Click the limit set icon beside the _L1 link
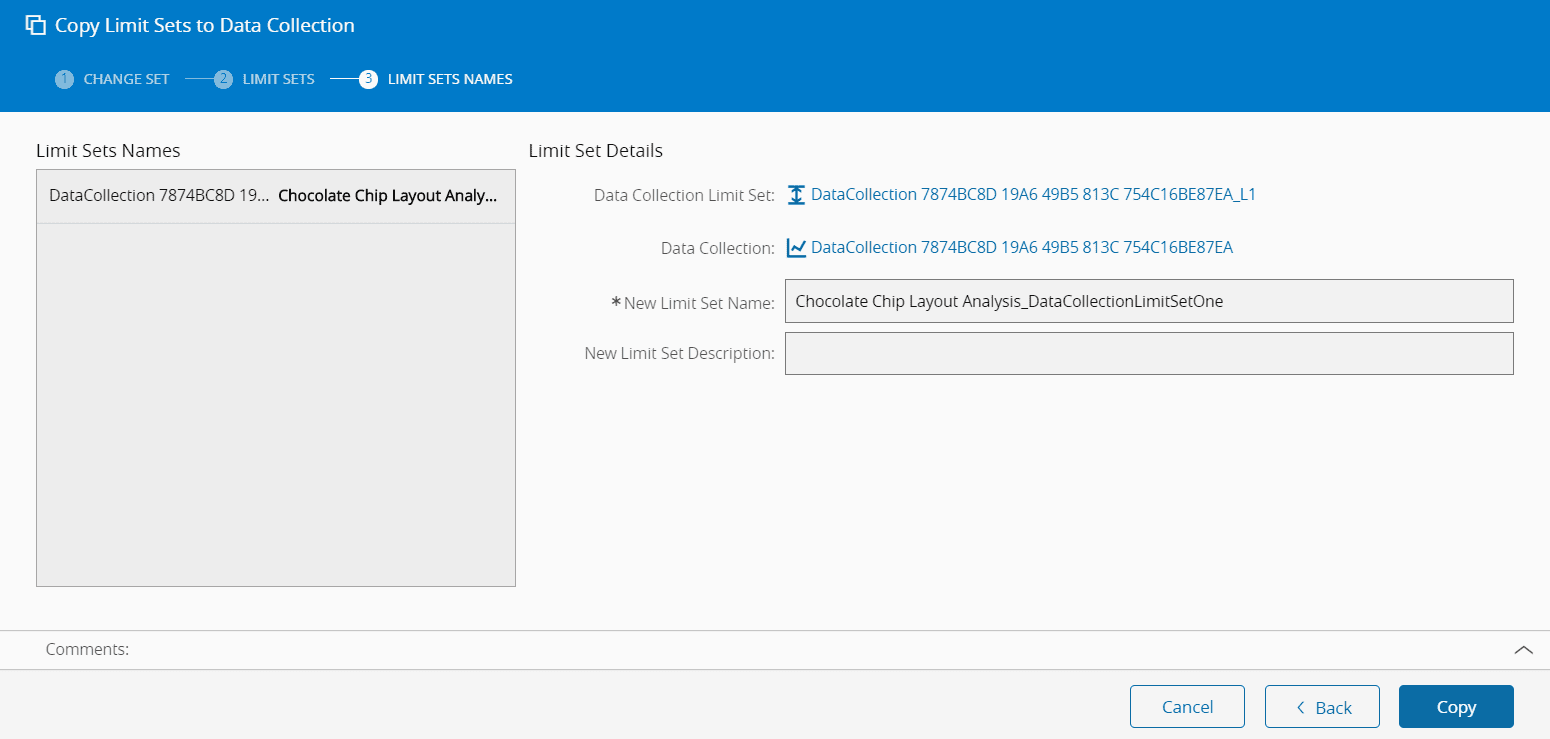Image resolution: width=1550 pixels, height=739 pixels. coord(796,195)
